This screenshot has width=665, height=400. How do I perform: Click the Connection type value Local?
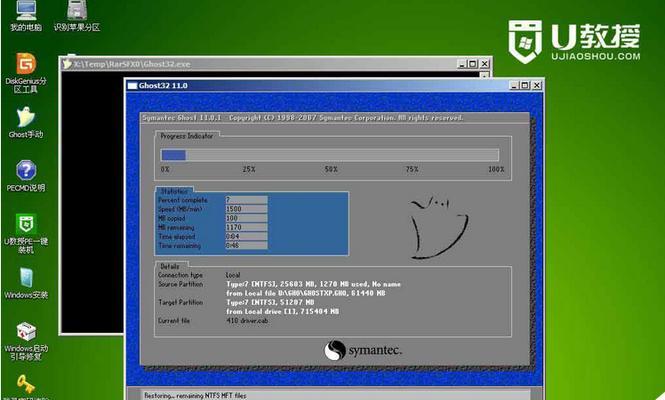(x=233, y=275)
